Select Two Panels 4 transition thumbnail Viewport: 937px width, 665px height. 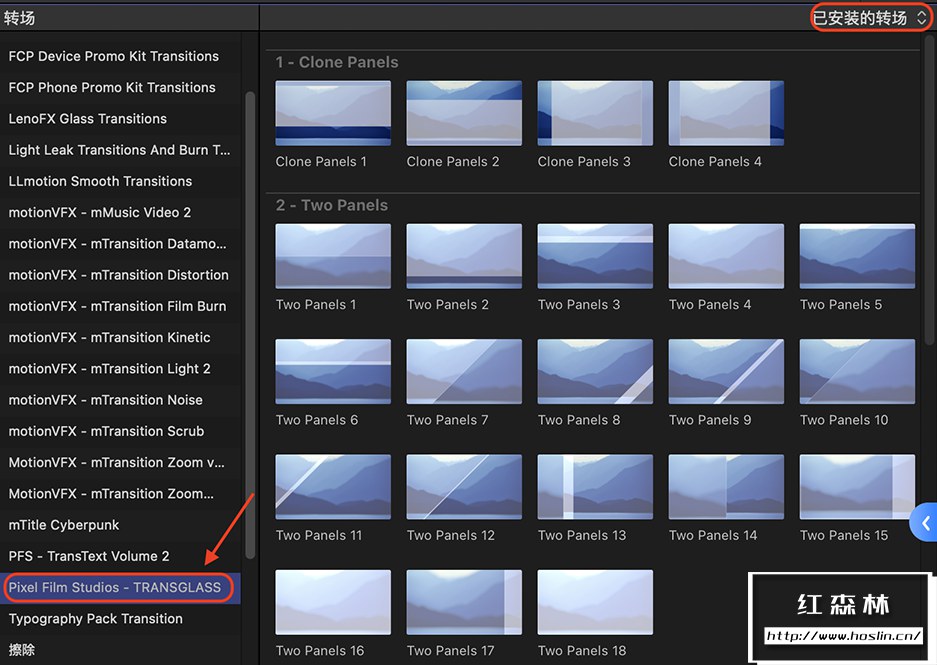726,256
